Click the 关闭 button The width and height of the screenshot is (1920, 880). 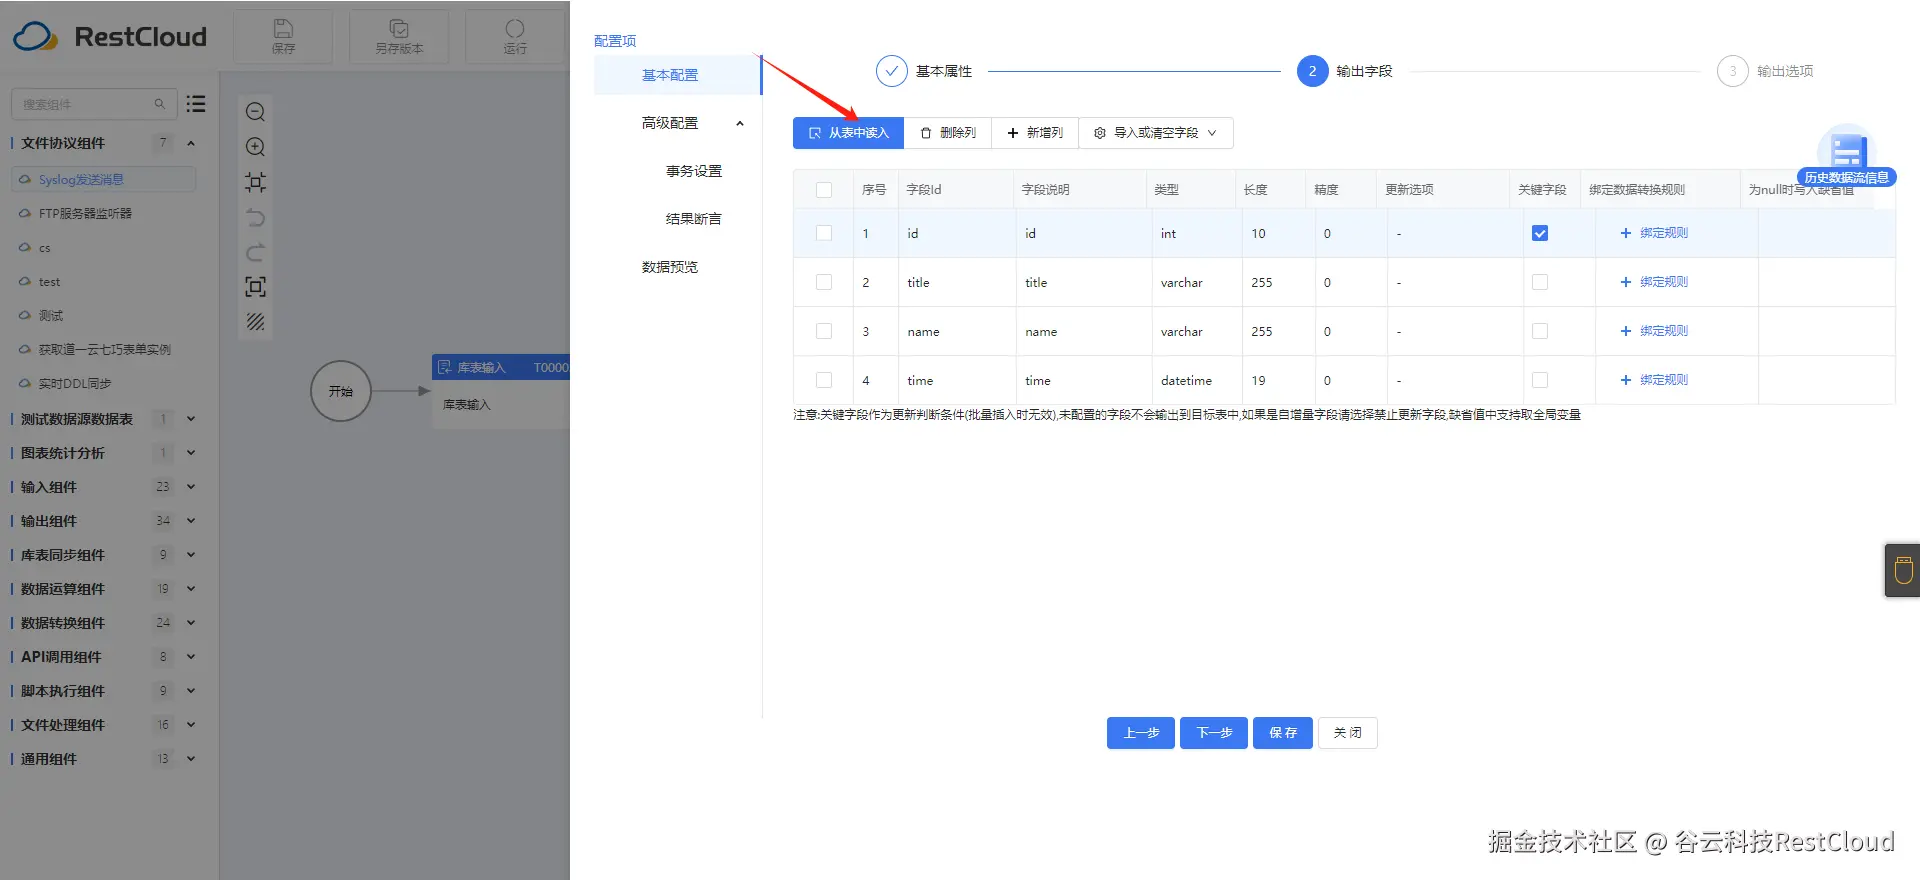tap(1348, 733)
